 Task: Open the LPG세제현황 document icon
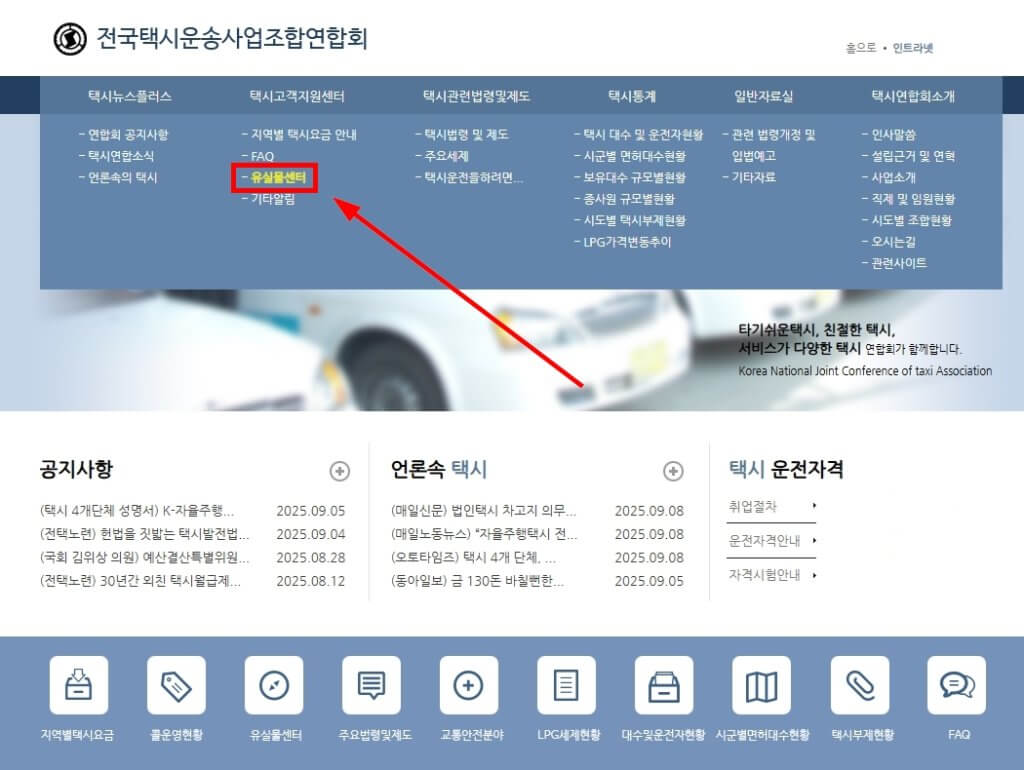(566, 685)
